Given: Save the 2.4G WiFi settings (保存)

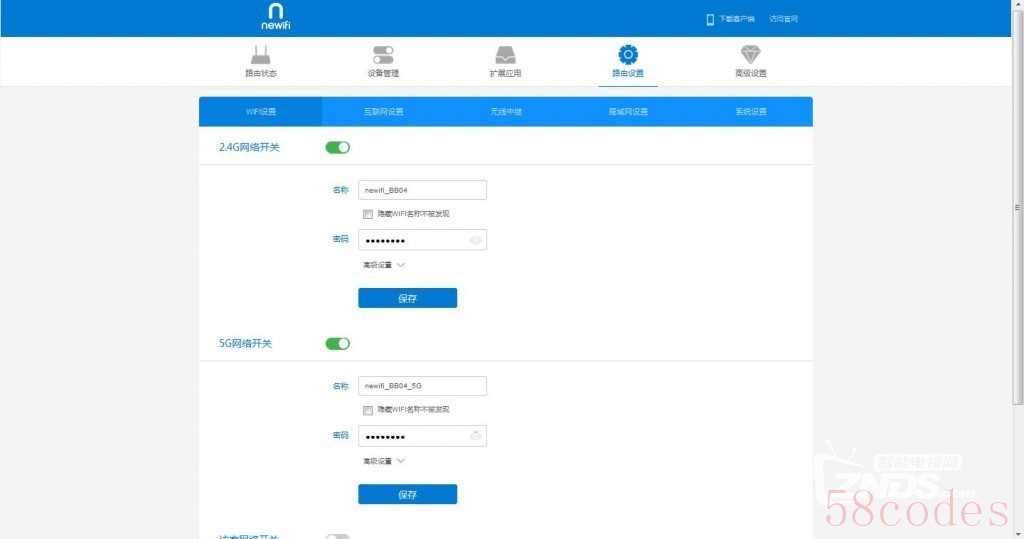Looking at the screenshot, I should click(407, 298).
